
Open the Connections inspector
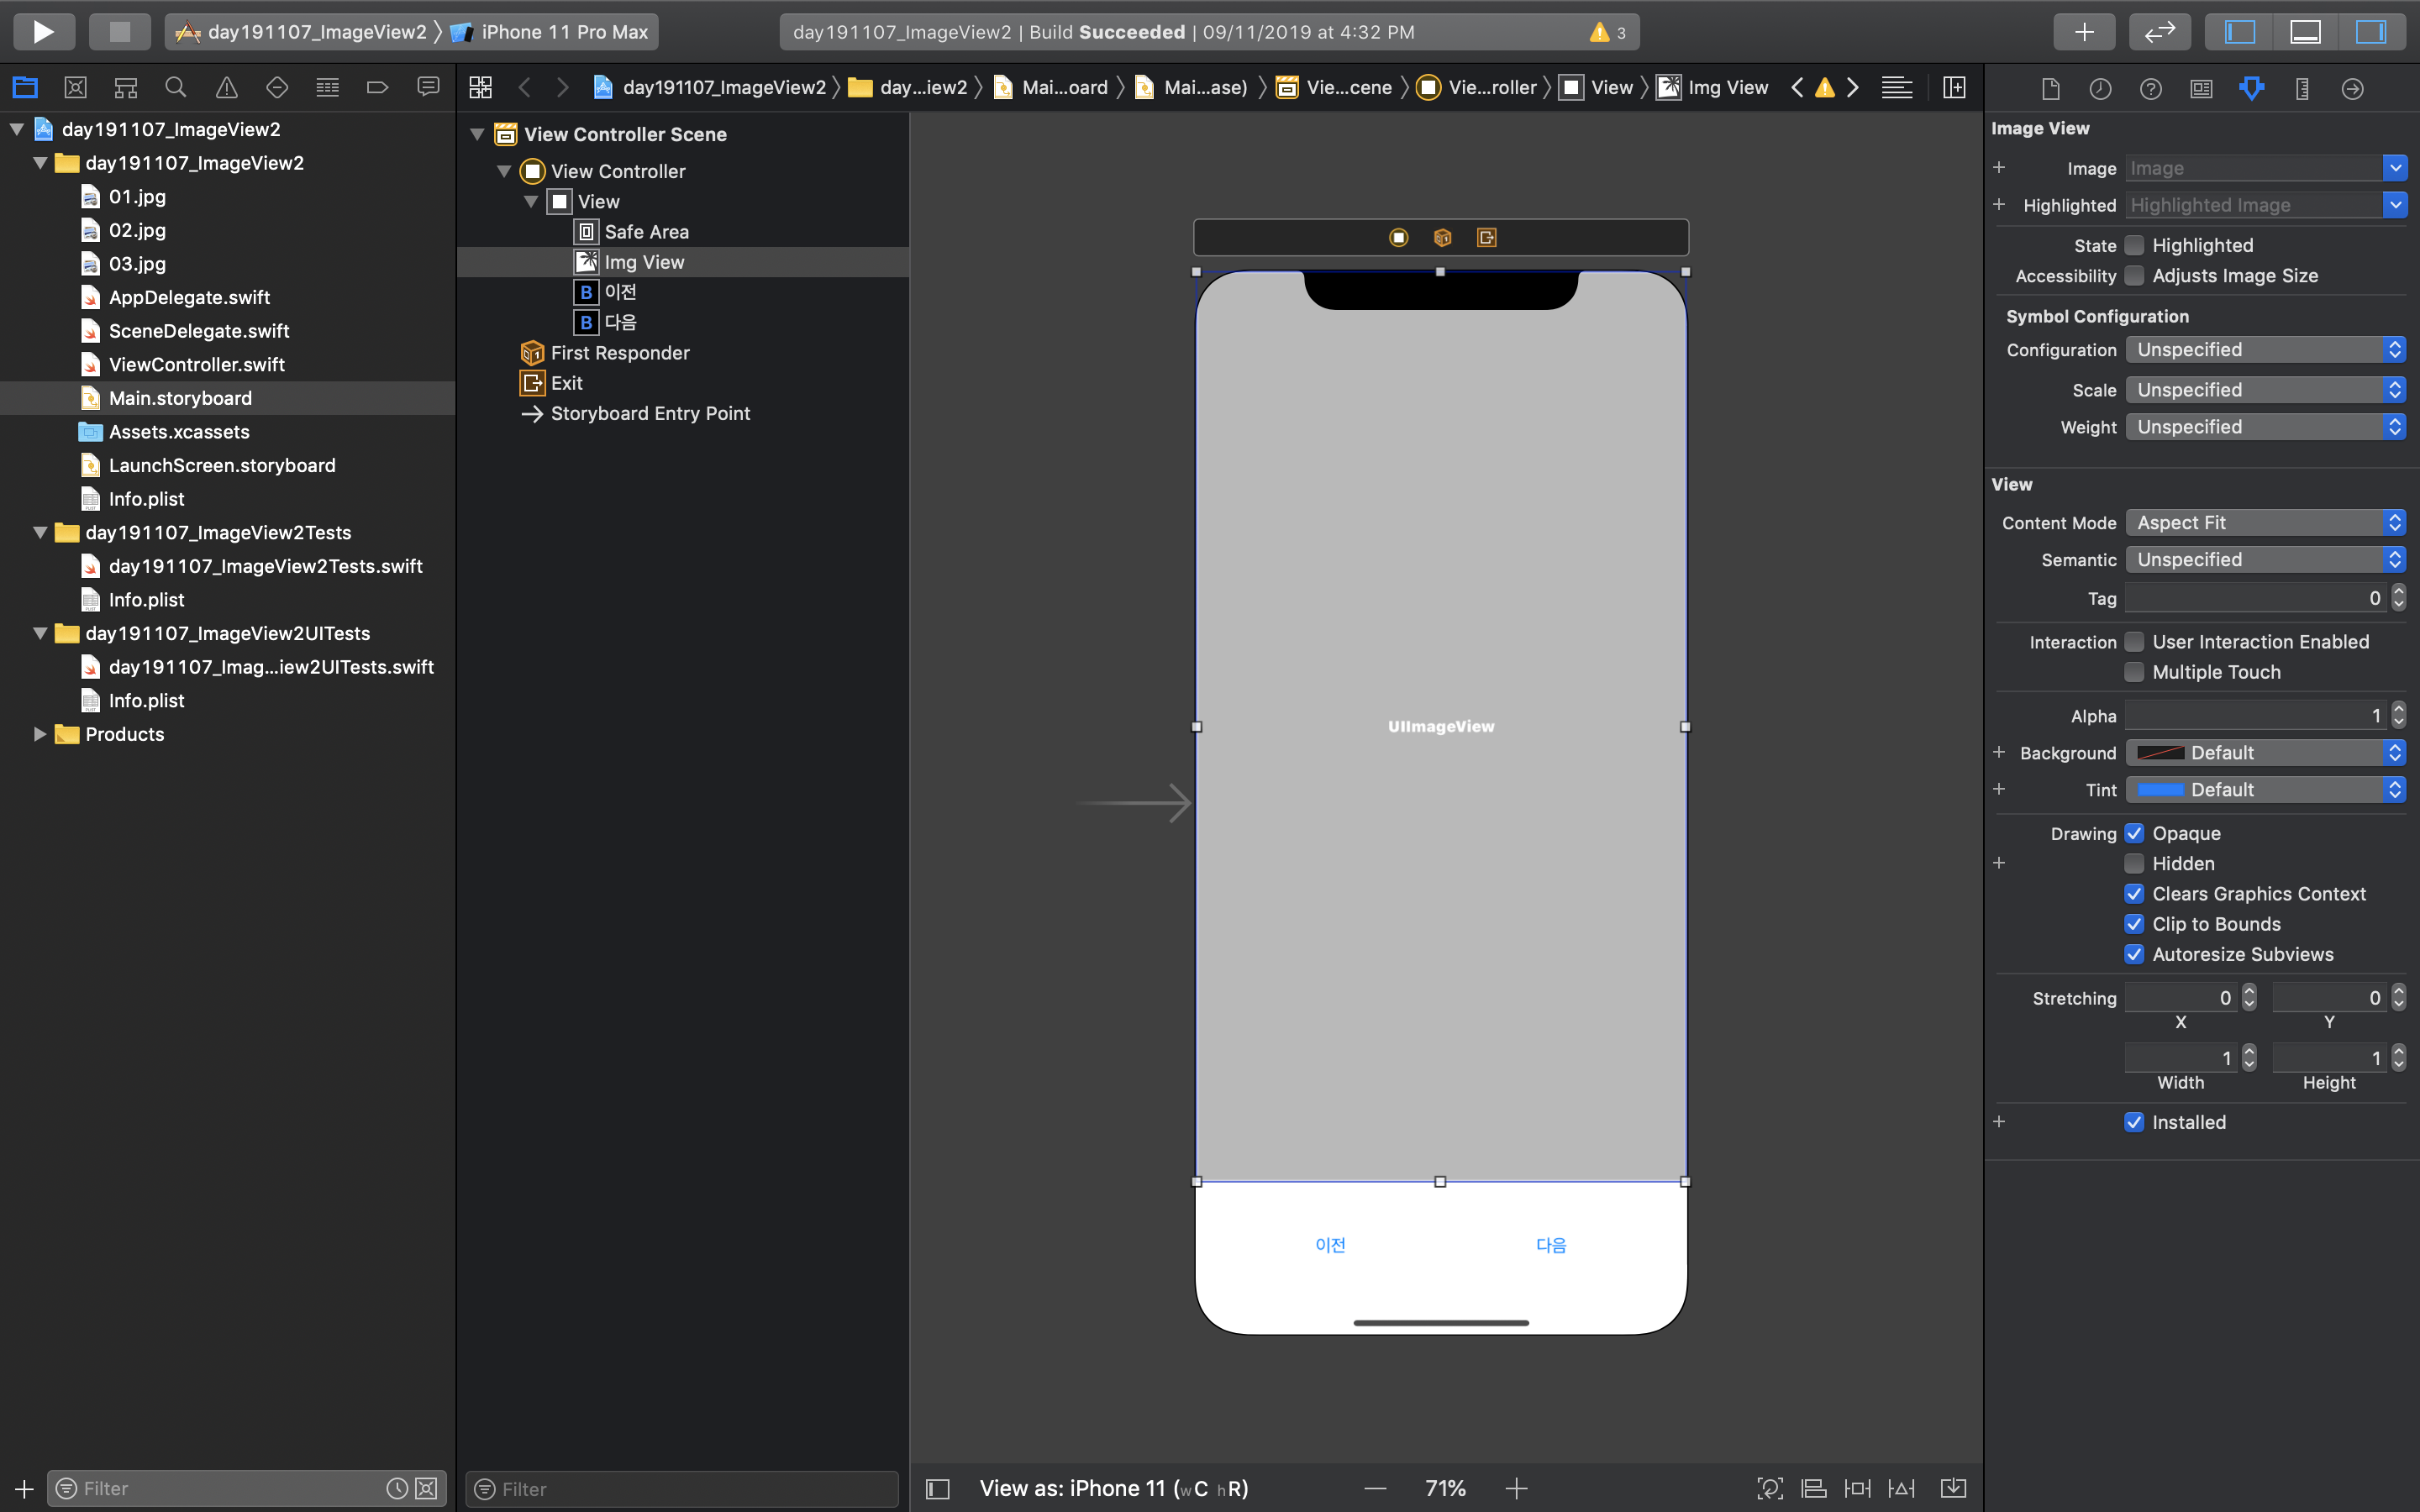pyautogui.click(x=2352, y=88)
